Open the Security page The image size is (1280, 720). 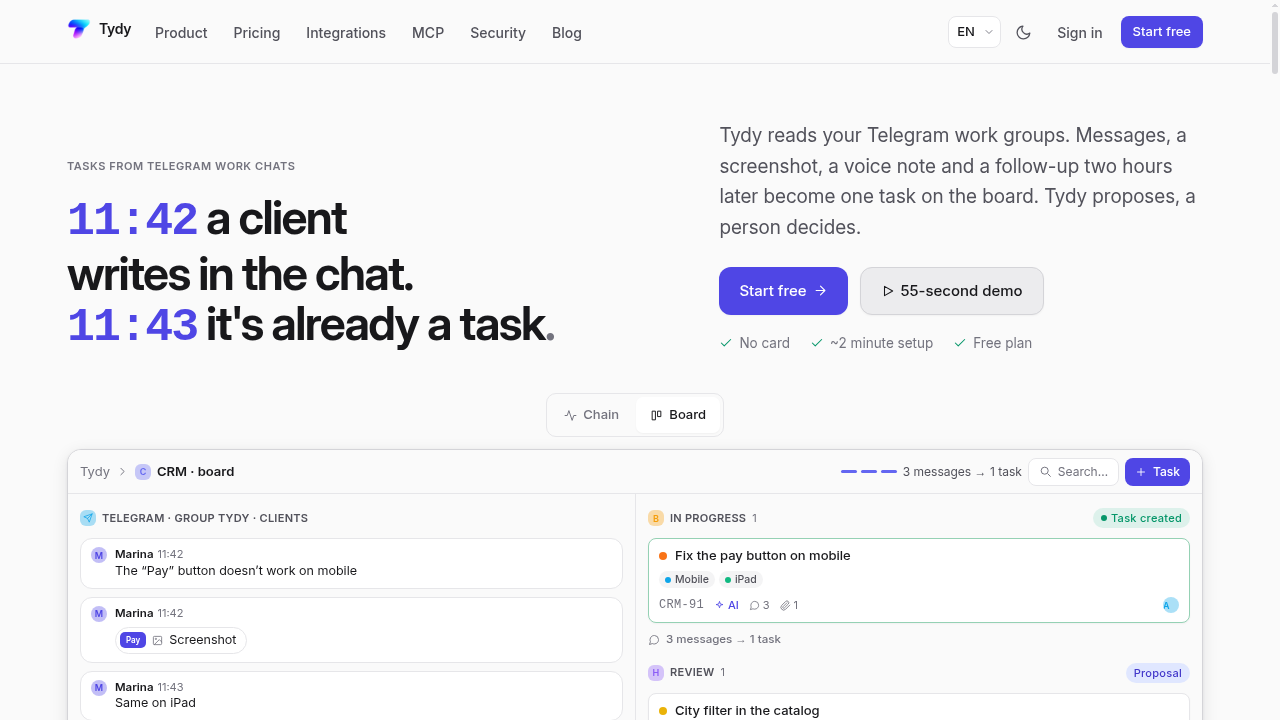(x=498, y=33)
